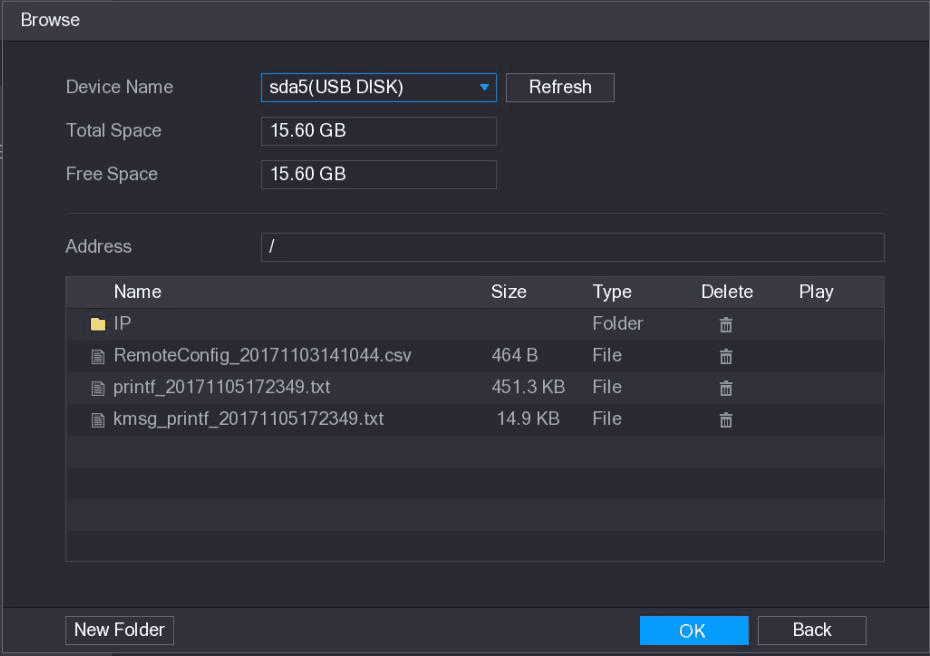
Task: Click the Name column header
Action: (x=138, y=292)
